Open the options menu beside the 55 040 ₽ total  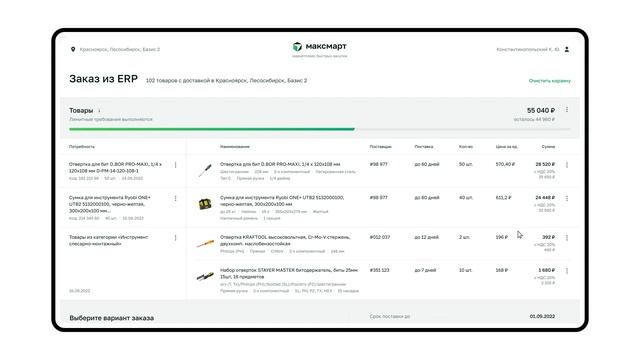tap(567, 110)
